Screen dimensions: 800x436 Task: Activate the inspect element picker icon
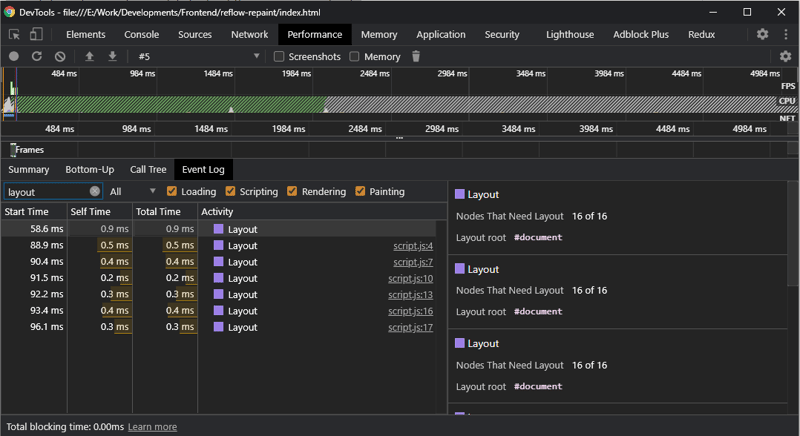click(14, 34)
